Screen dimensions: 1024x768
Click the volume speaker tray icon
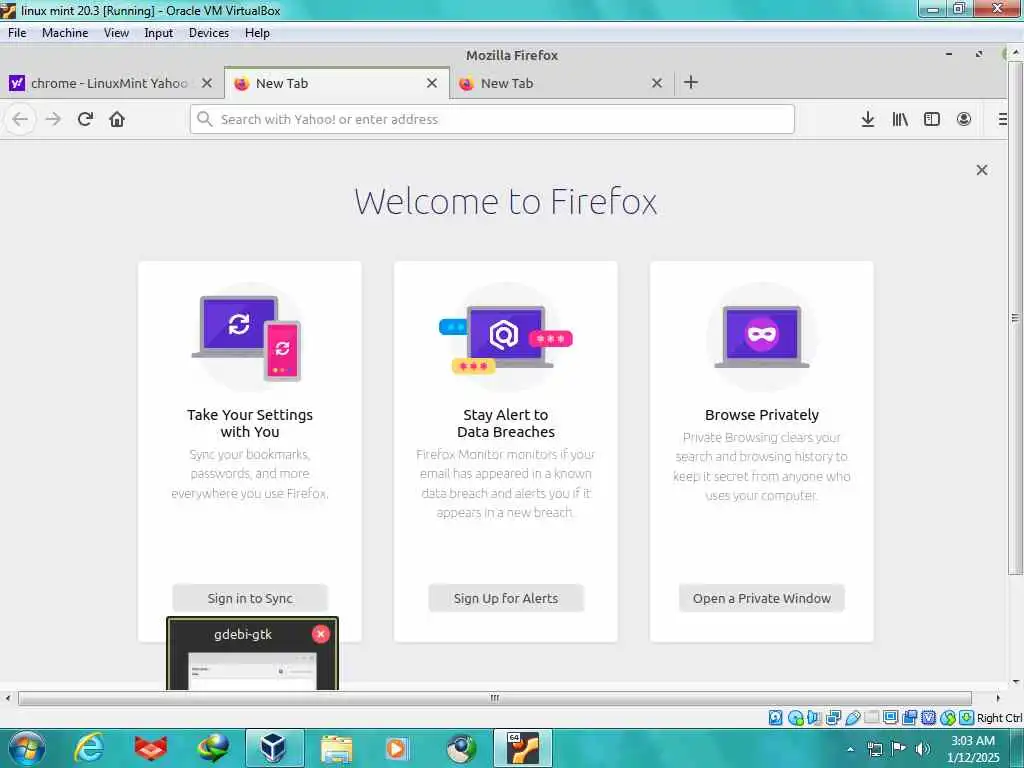tap(923, 749)
